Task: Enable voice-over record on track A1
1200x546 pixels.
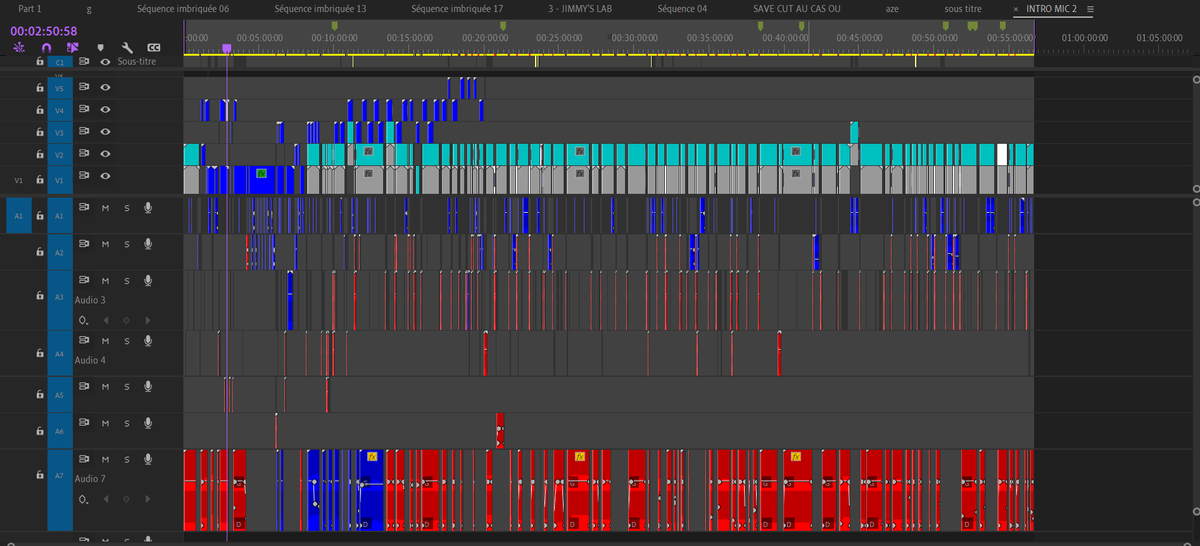Action: tap(148, 207)
